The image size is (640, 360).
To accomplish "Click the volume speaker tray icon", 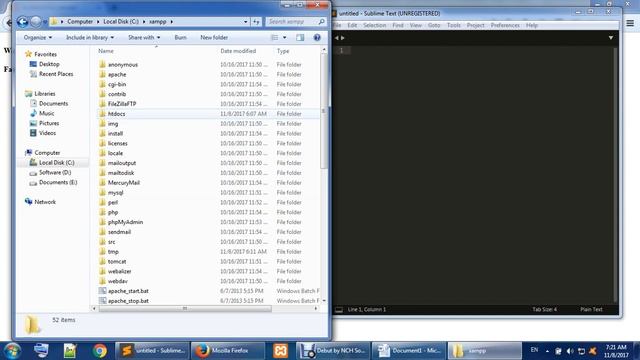I will click(x=570, y=351).
